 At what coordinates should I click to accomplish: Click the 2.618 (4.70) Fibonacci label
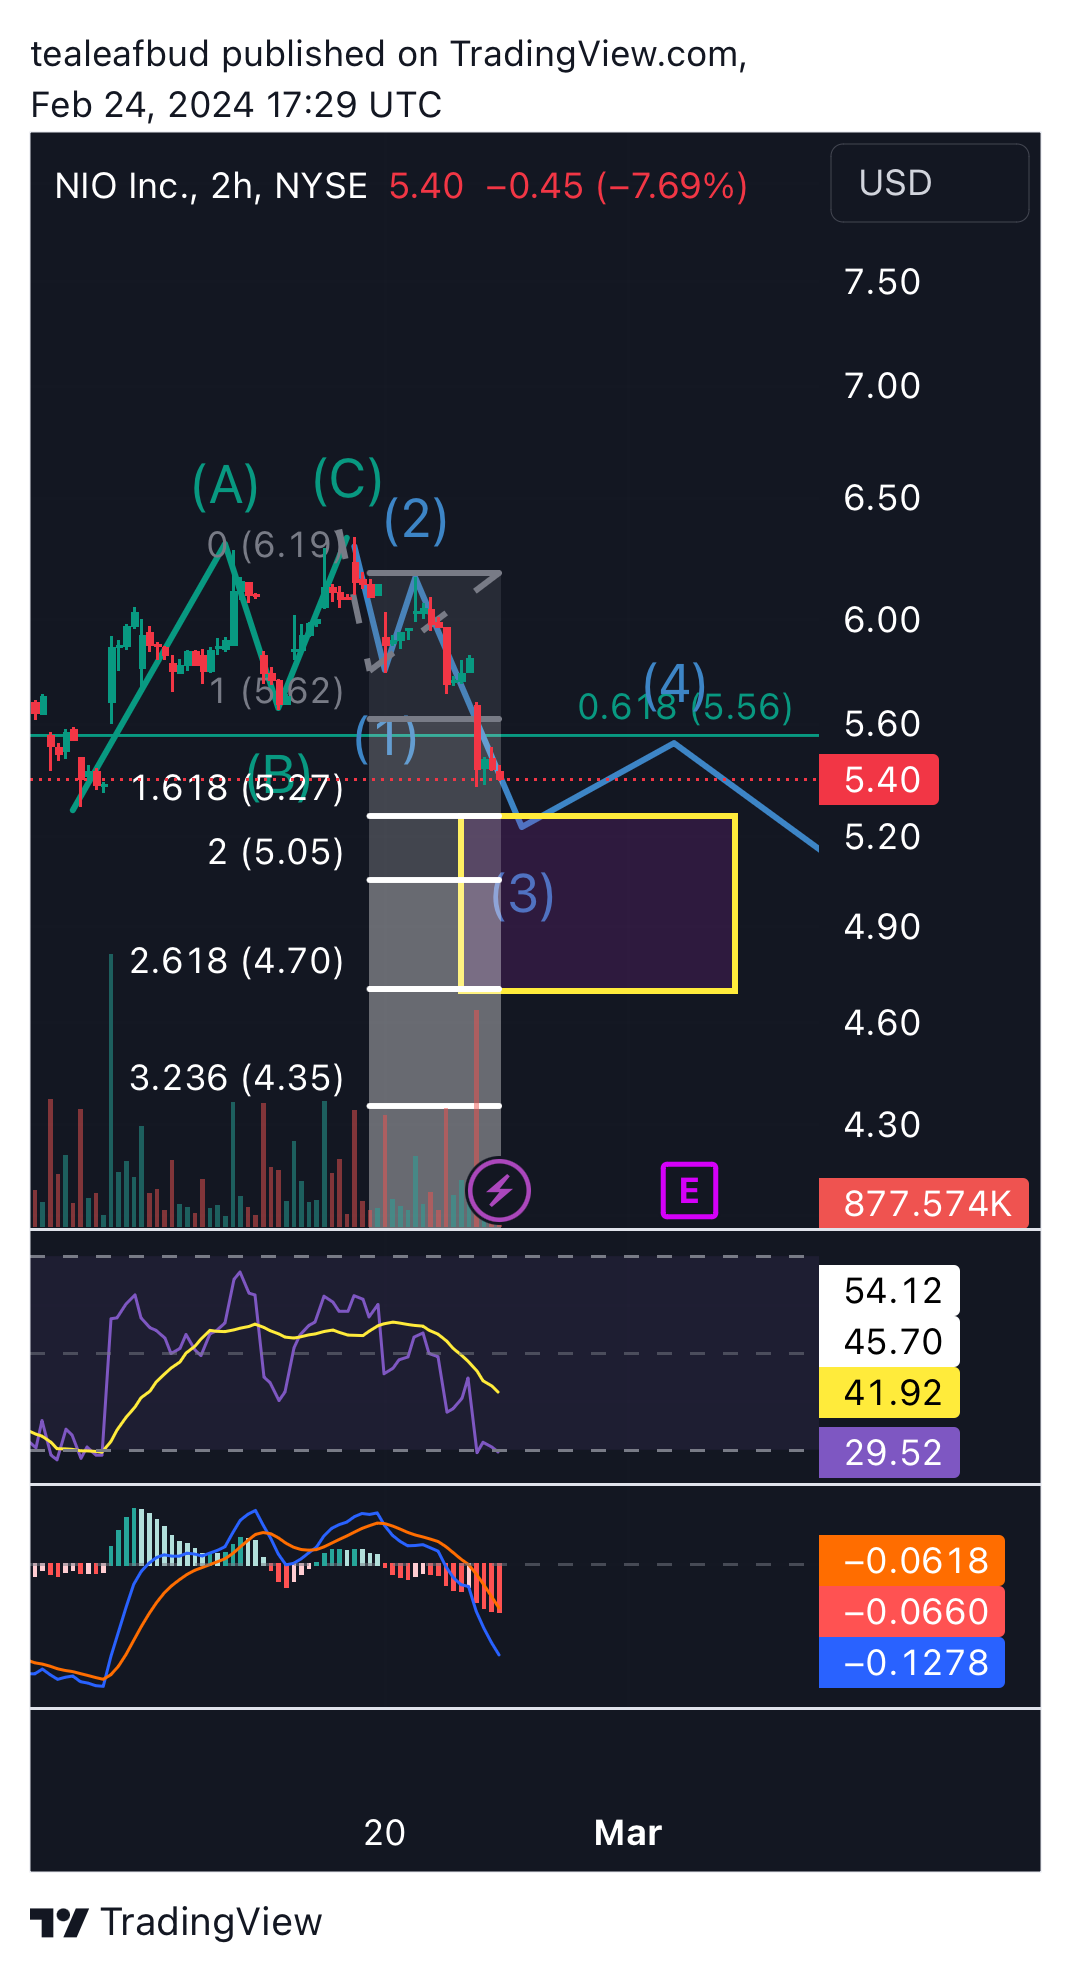tap(237, 961)
